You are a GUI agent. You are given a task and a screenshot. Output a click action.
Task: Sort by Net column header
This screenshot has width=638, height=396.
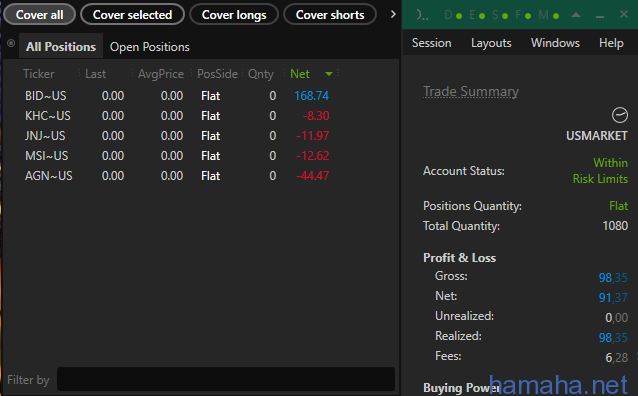[x=300, y=74]
